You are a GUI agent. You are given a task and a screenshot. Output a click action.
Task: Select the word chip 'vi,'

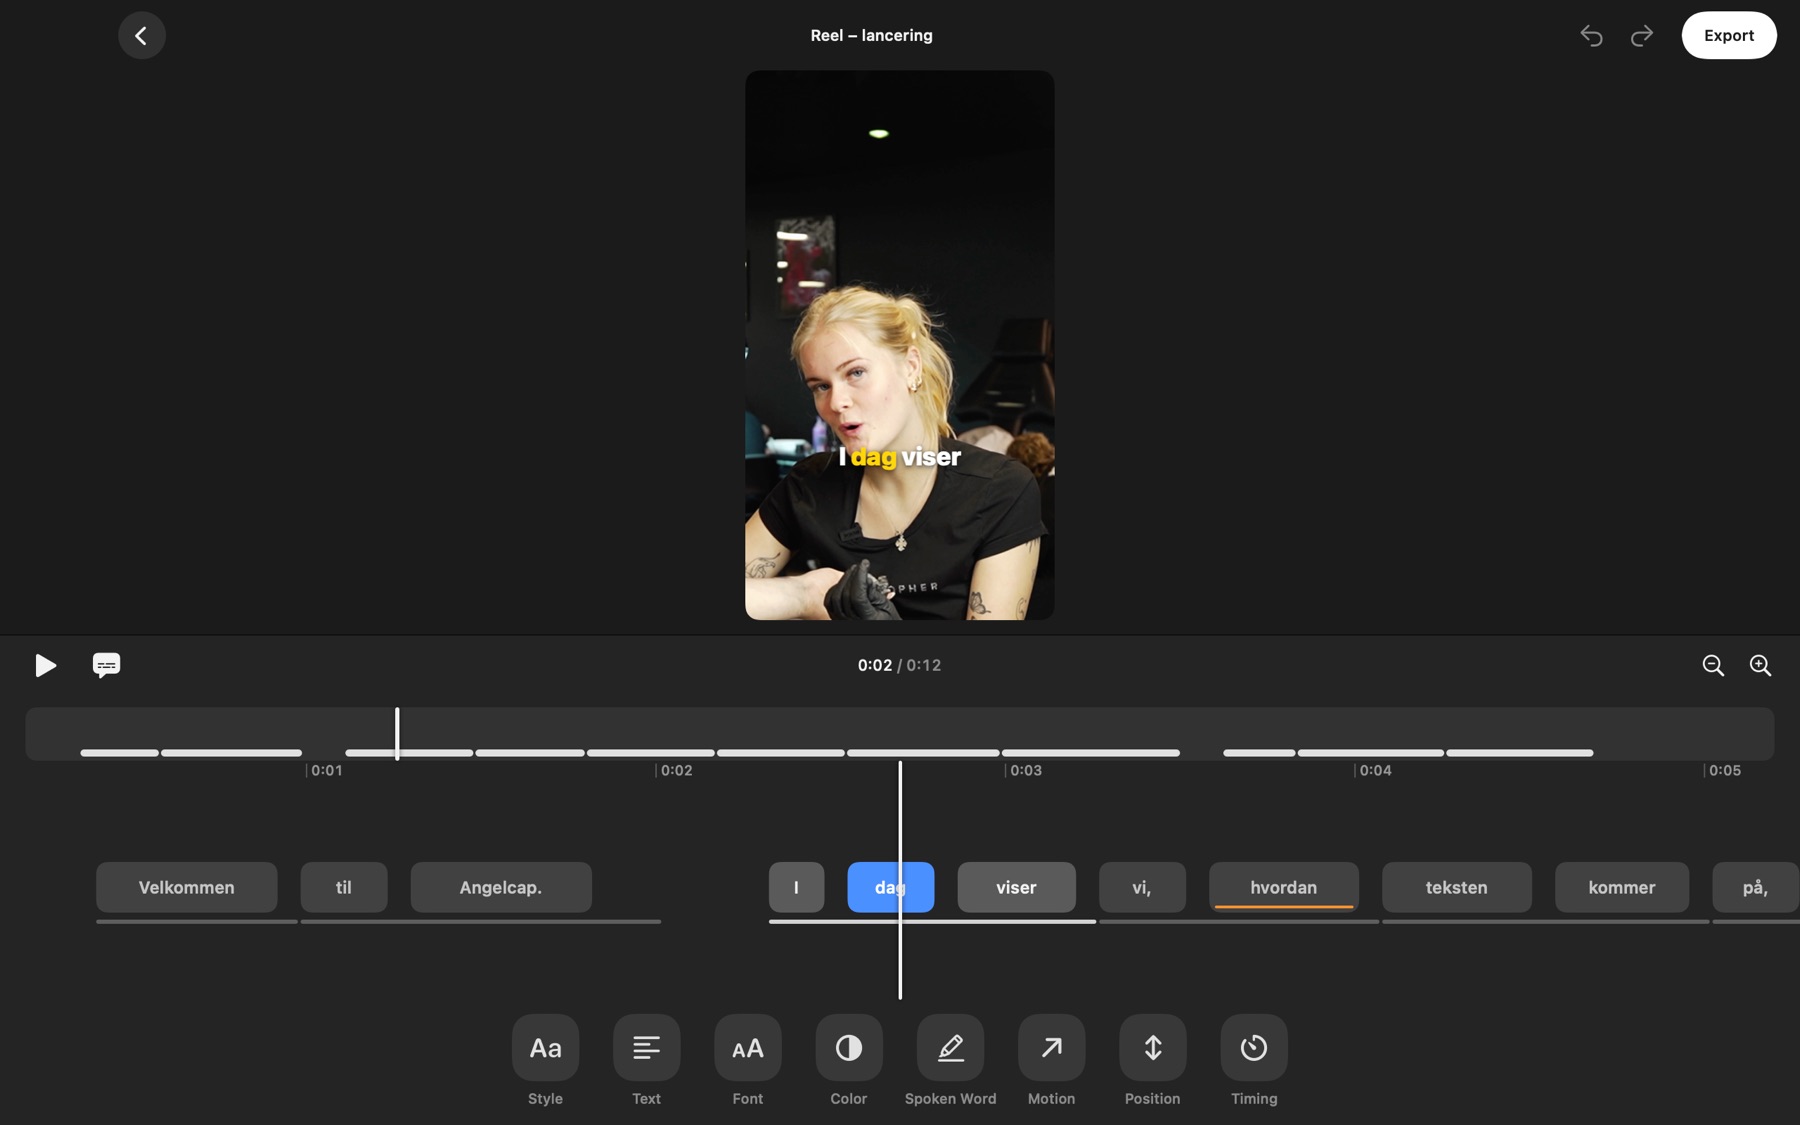click(x=1142, y=887)
